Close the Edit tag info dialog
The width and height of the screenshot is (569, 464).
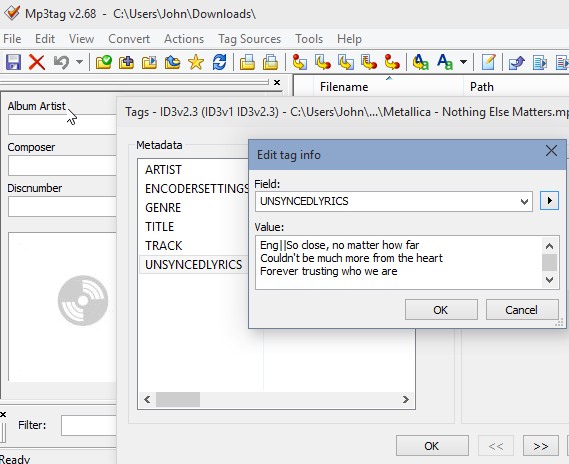551,151
